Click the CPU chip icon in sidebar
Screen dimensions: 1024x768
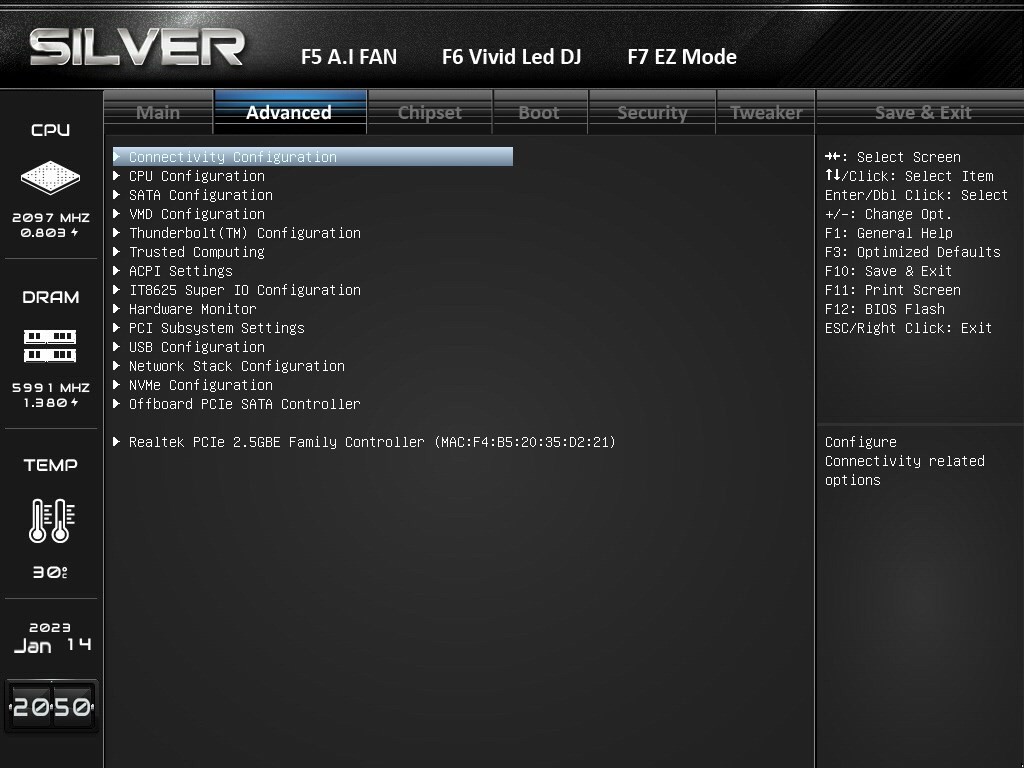click(50, 178)
